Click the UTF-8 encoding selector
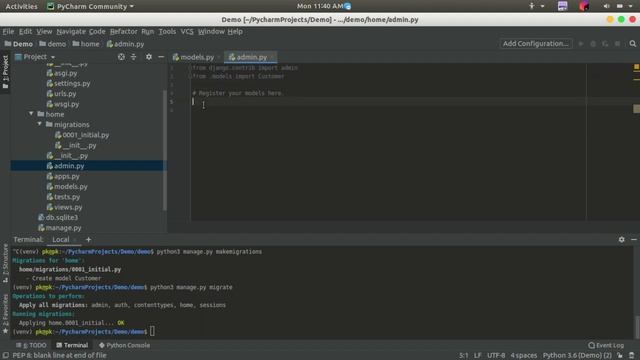 click(x=496, y=356)
